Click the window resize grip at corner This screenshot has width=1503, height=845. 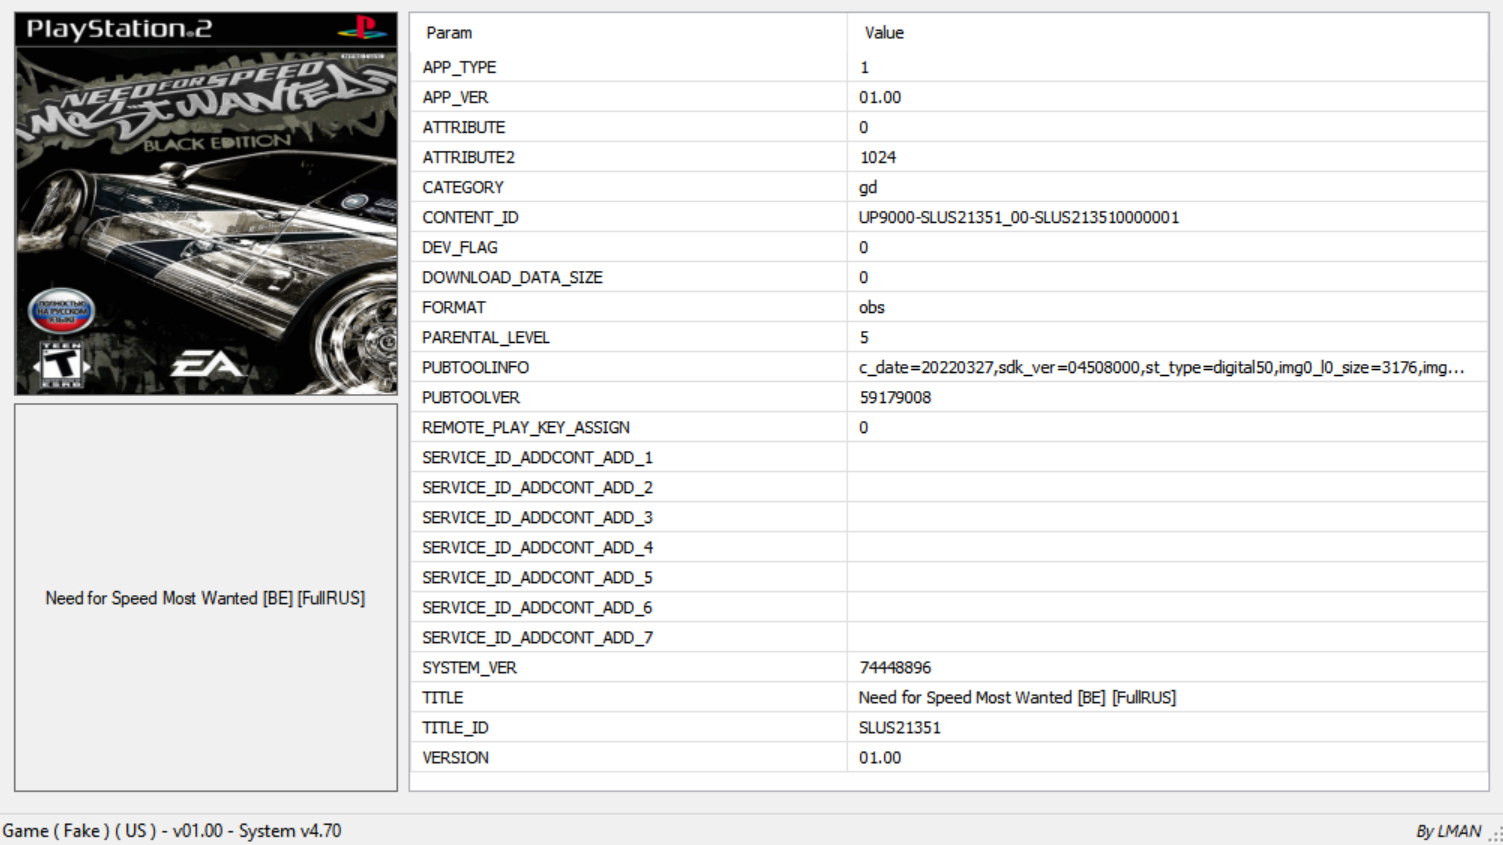[x=1495, y=836]
